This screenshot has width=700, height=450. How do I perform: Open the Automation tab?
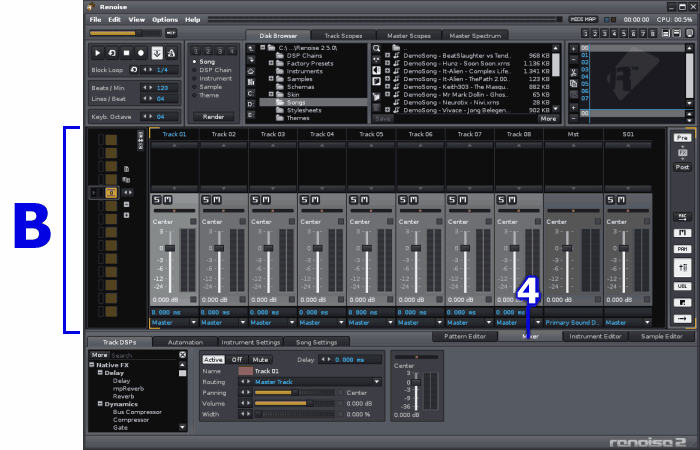(185, 342)
